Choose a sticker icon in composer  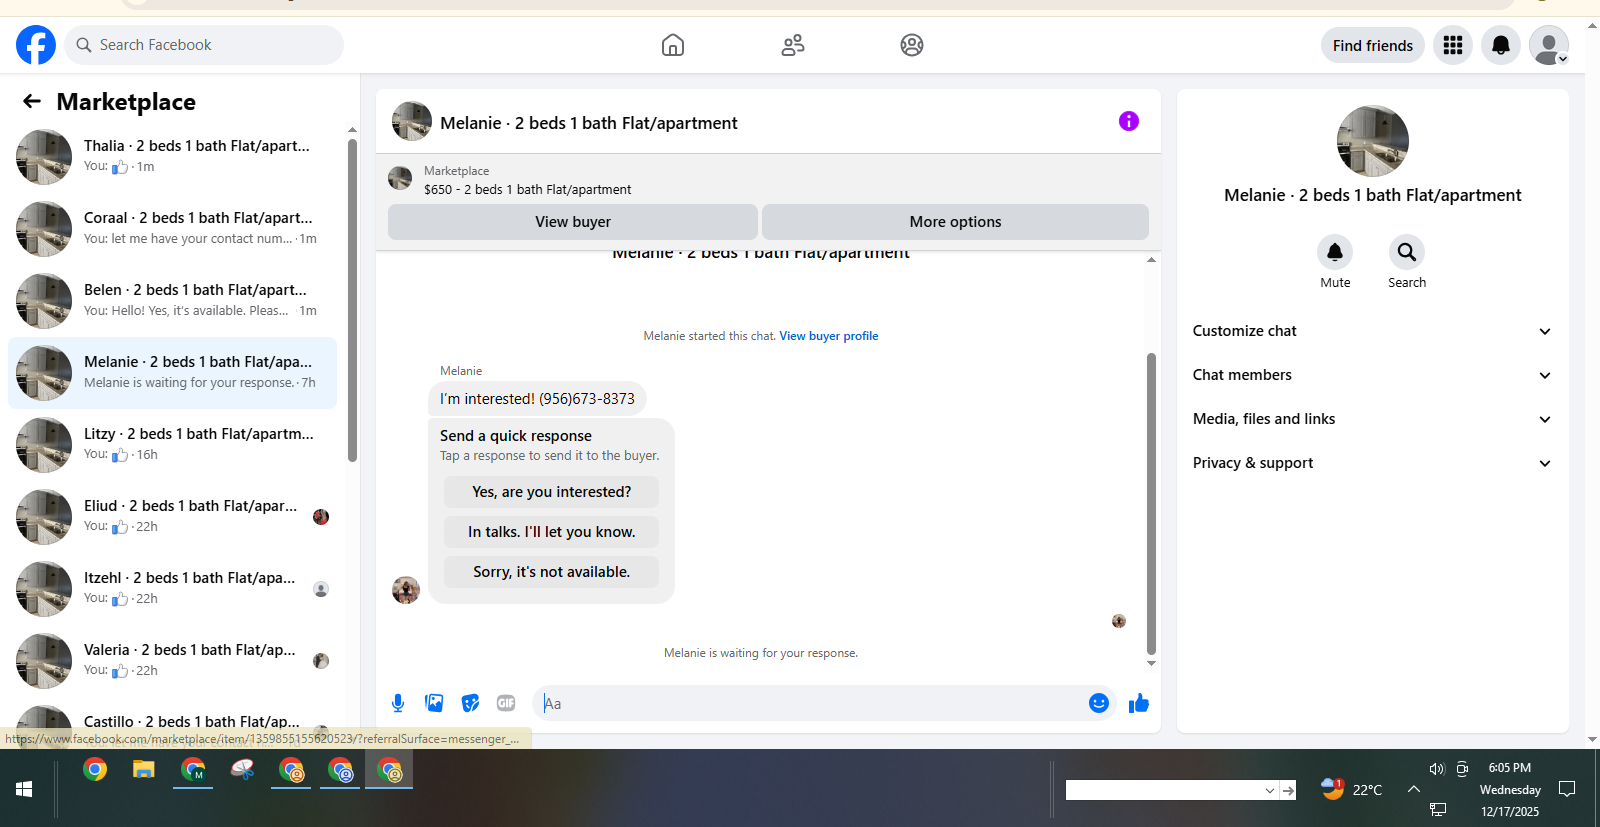coord(470,703)
